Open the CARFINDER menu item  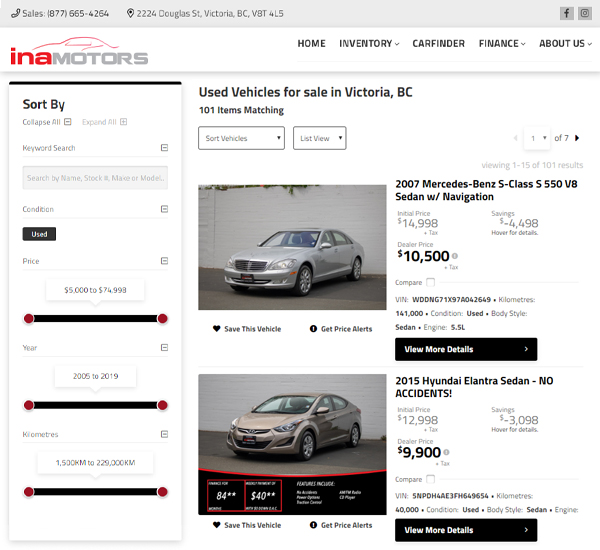[x=439, y=44]
